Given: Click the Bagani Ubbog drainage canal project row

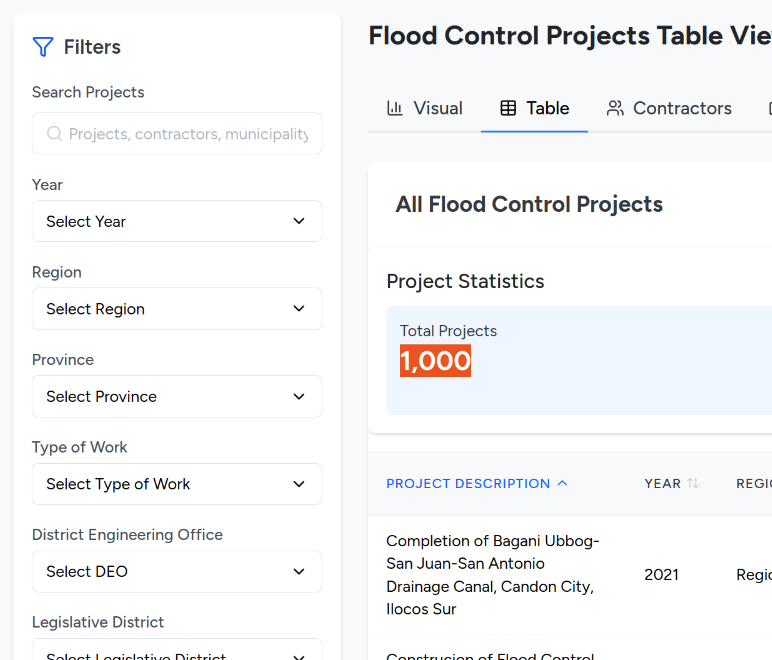Looking at the screenshot, I should 493,575.
